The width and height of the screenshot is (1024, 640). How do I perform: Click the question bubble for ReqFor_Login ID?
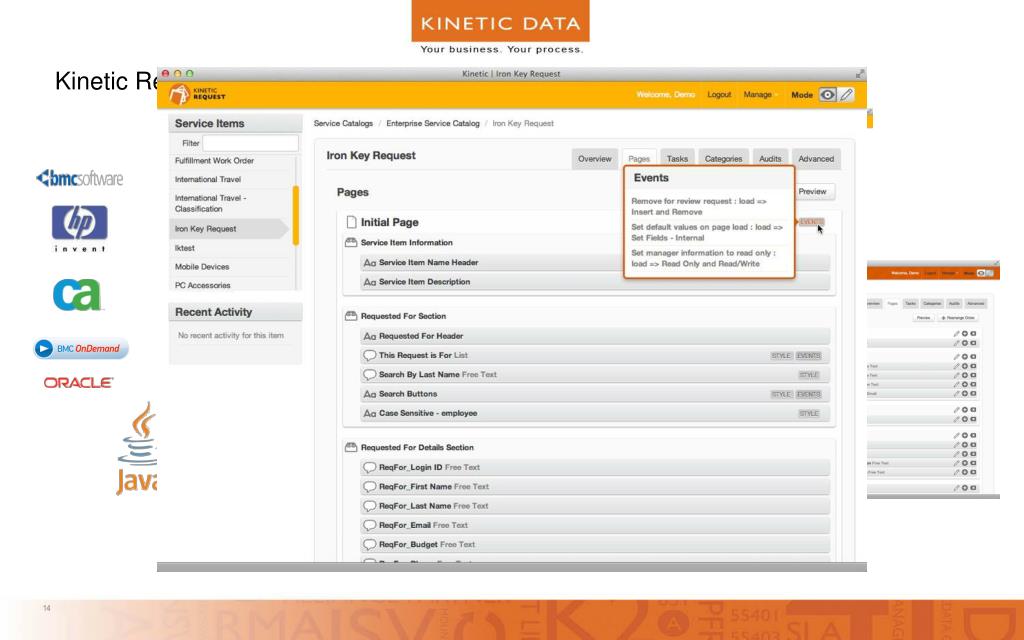point(370,468)
